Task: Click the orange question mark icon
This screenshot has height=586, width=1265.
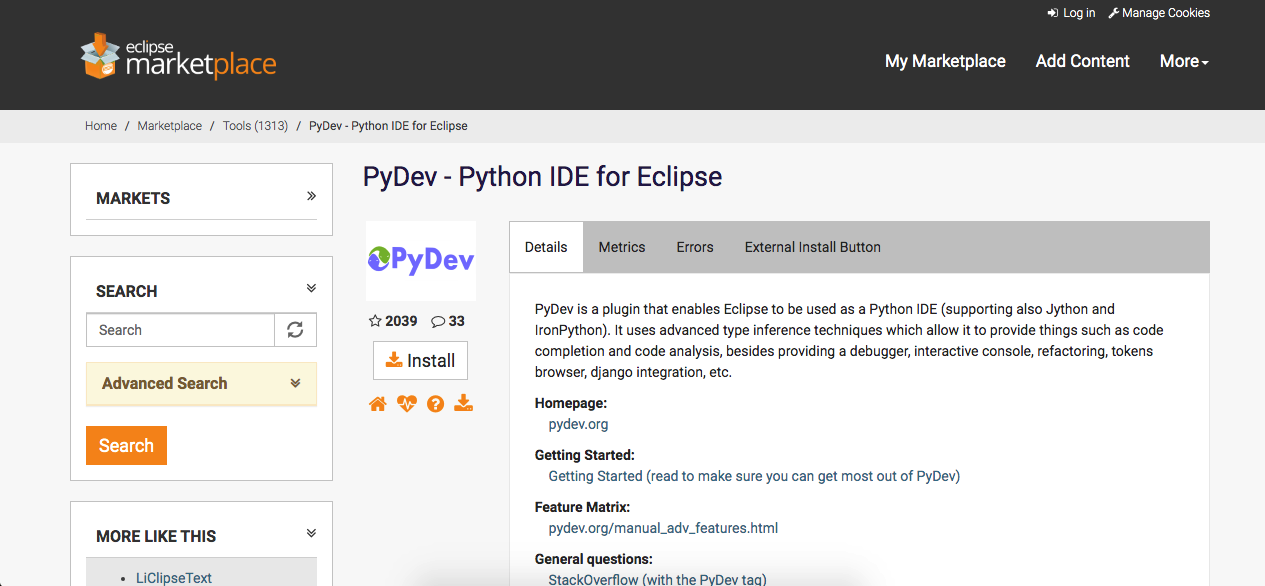Action: click(x=435, y=404)
